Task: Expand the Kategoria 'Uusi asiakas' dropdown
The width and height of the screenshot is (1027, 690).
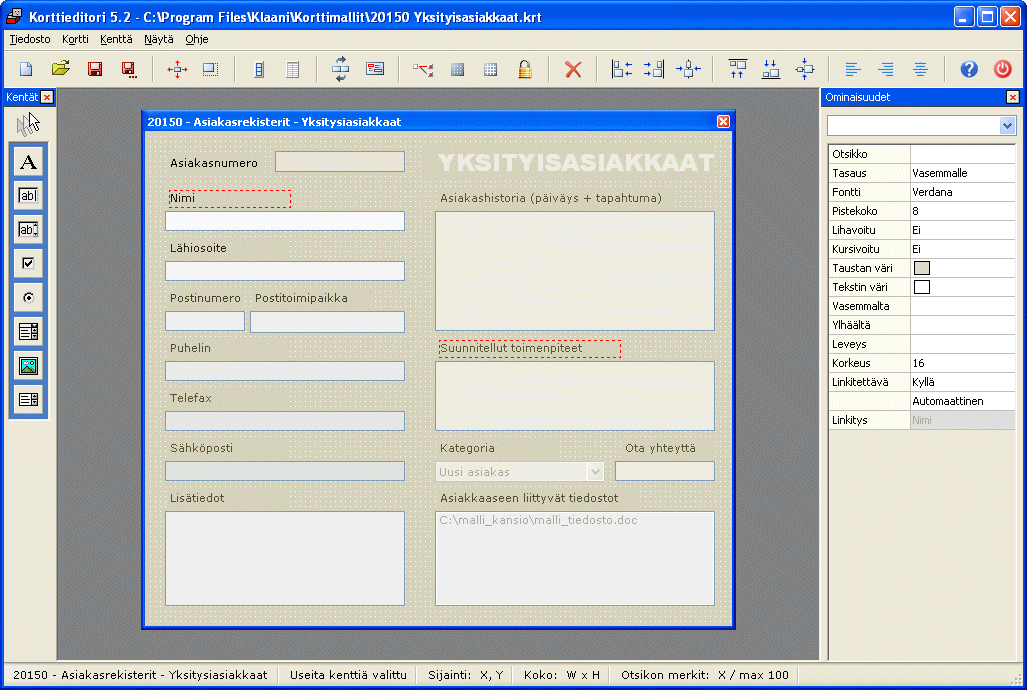Action: point(596,471)
